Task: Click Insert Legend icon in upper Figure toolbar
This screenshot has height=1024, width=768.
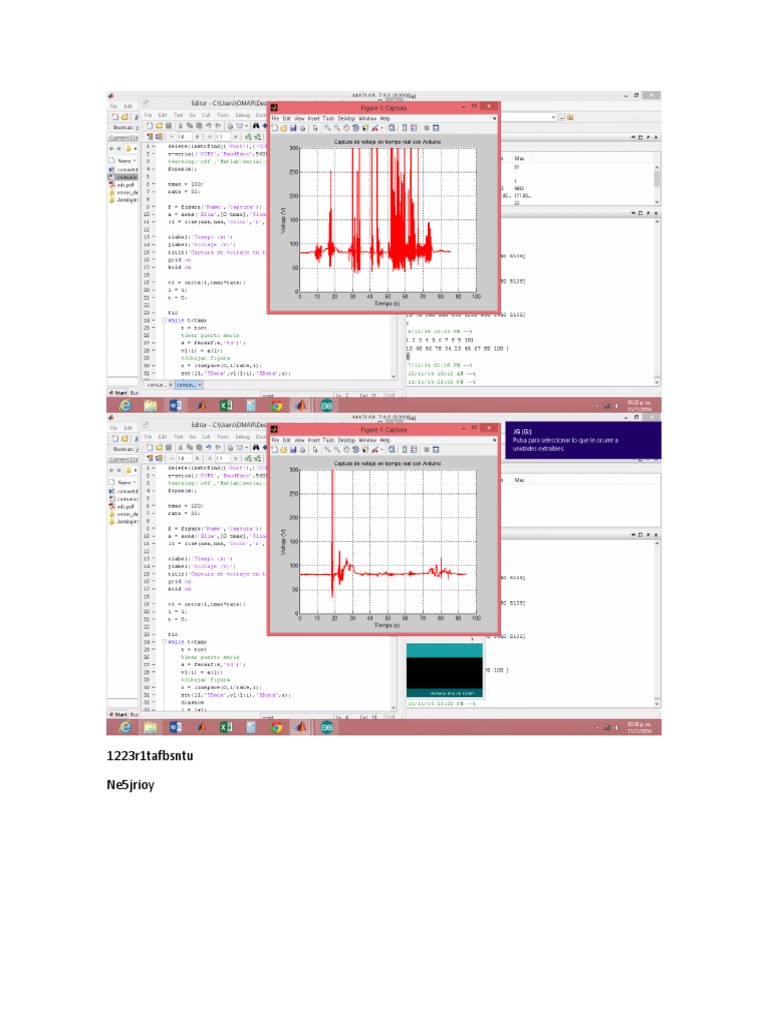Action: coord(413,128)
